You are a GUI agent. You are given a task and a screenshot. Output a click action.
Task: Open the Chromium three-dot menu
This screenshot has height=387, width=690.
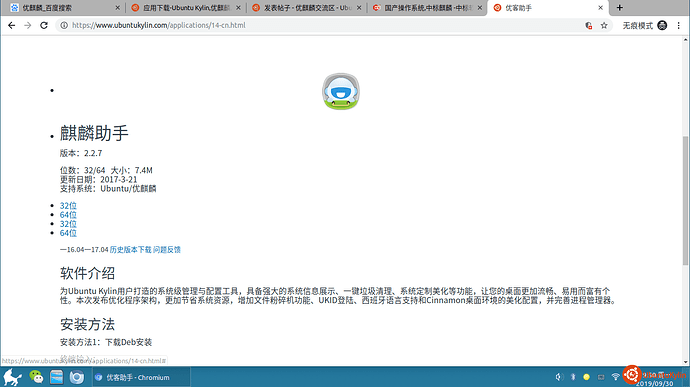click(x=679, y=26)
